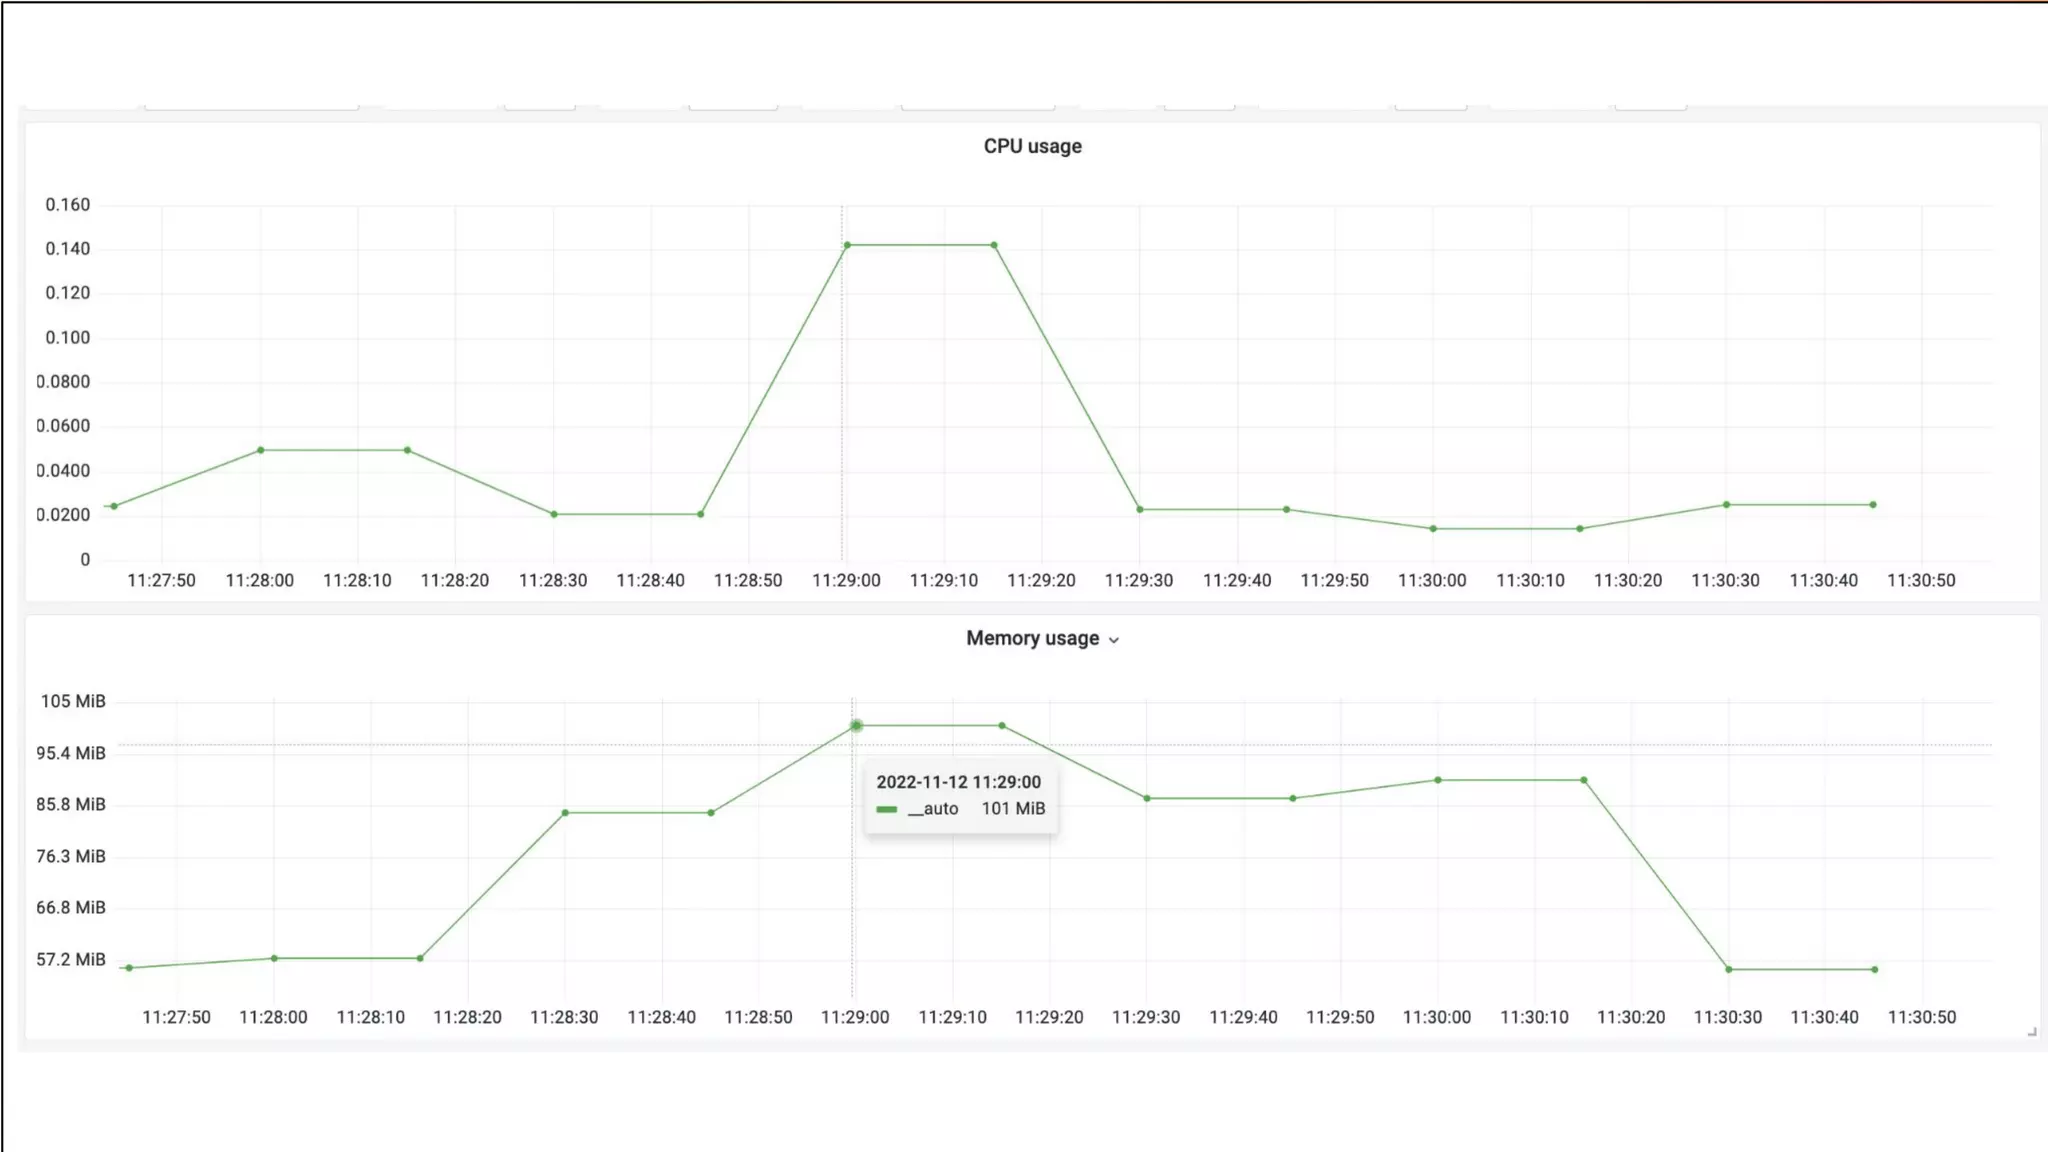
Task: Click the memory data point at 11:30:00
Action: 1438,780
